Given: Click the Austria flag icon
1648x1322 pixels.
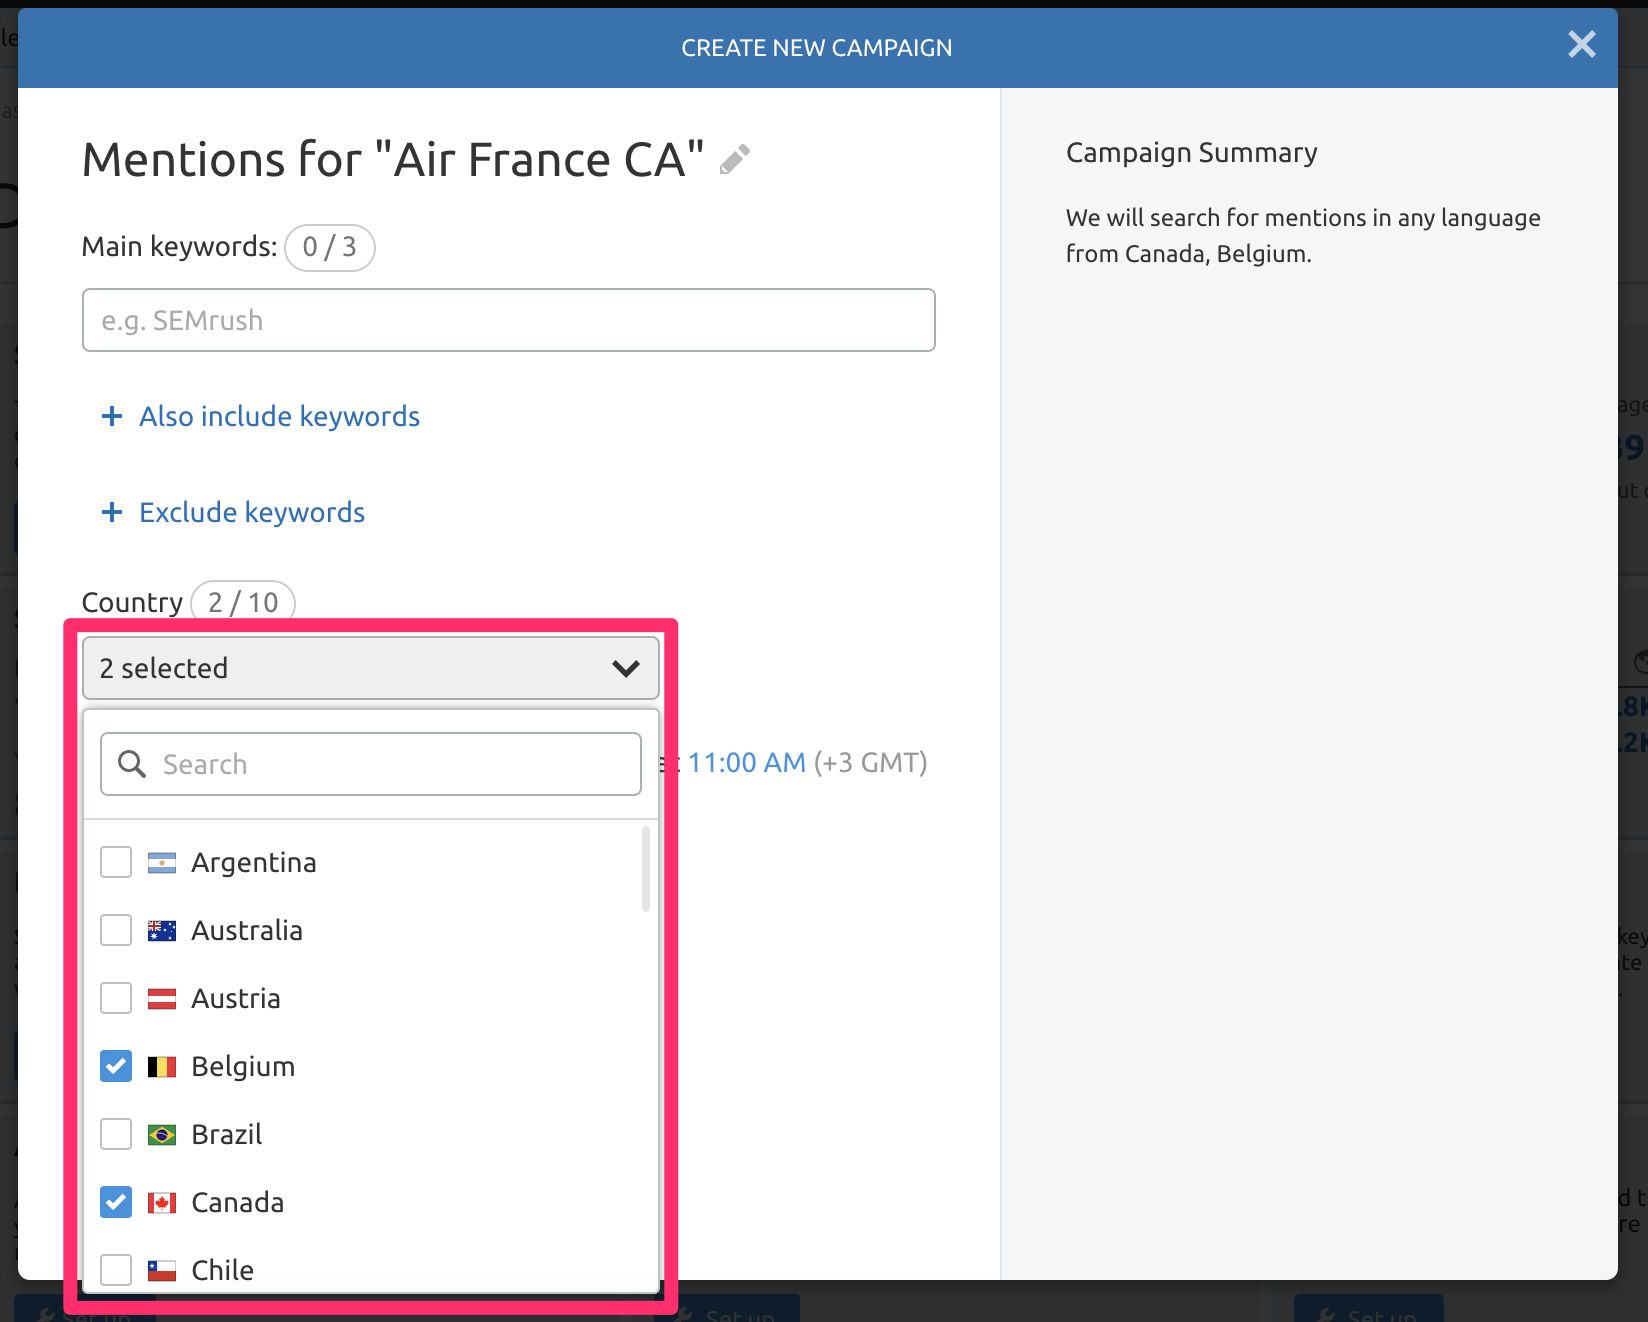Looking at the screenshot, I should (162, 998).
